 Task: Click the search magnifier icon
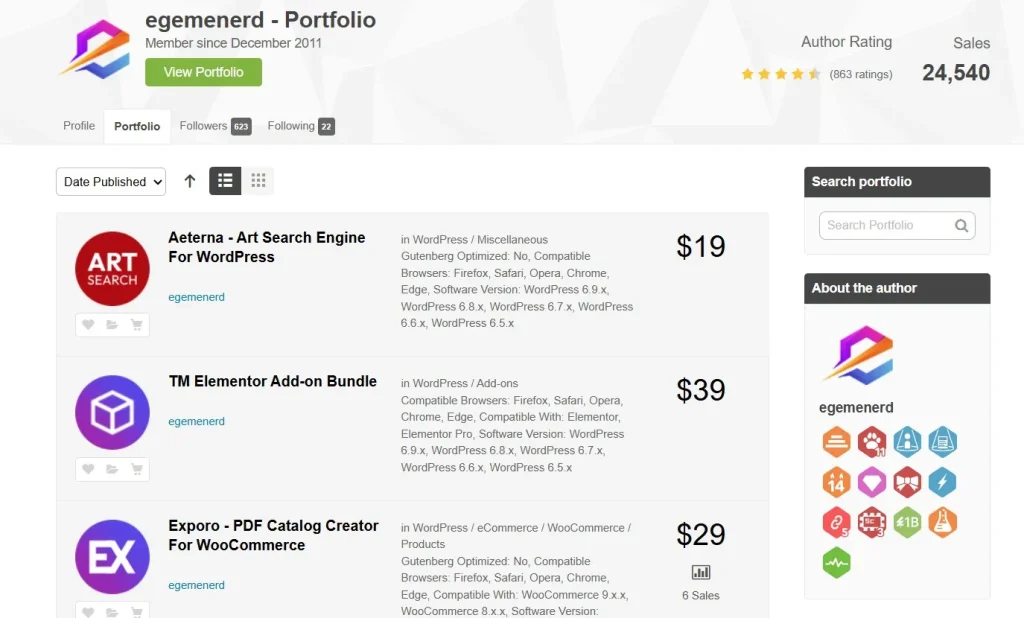pyautogui.click(x=961, y=225)
